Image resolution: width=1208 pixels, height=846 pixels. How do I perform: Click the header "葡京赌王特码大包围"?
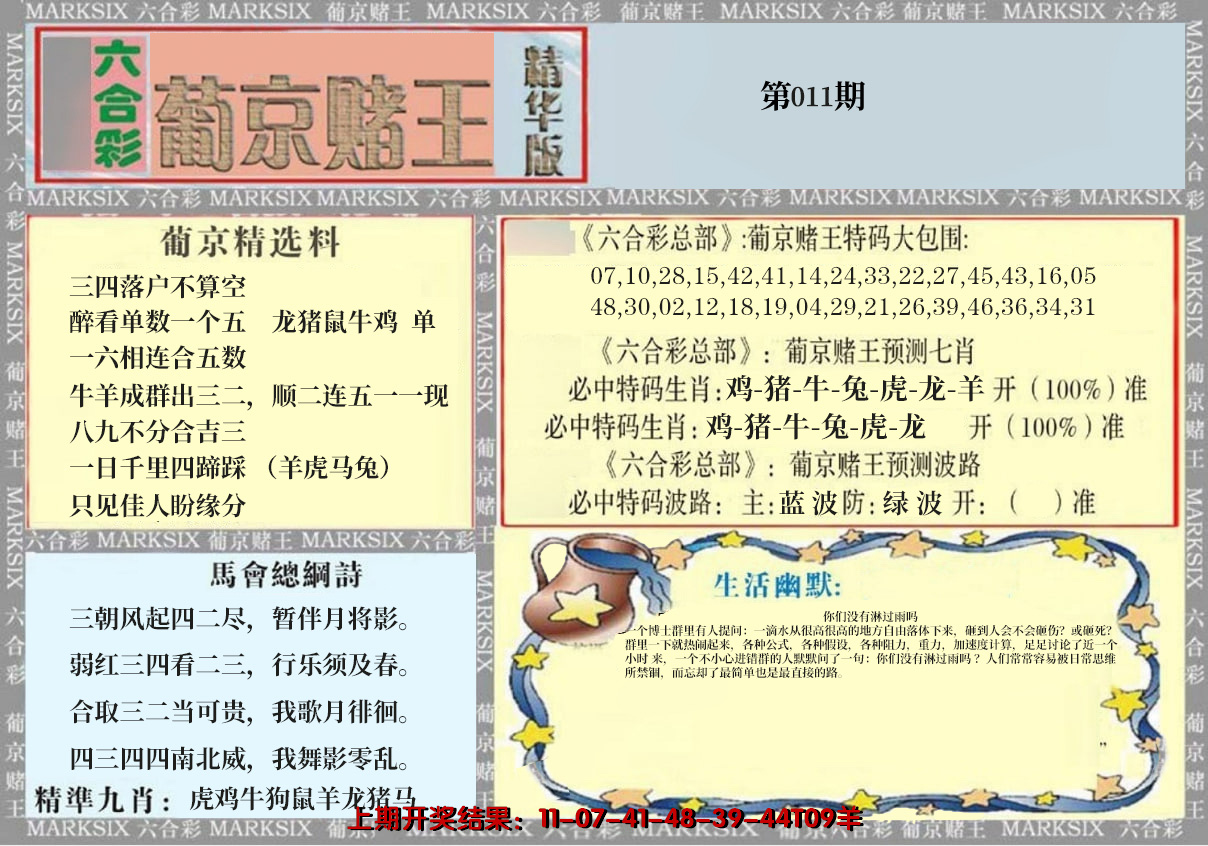pyautogui.click(x=858, y=241)
